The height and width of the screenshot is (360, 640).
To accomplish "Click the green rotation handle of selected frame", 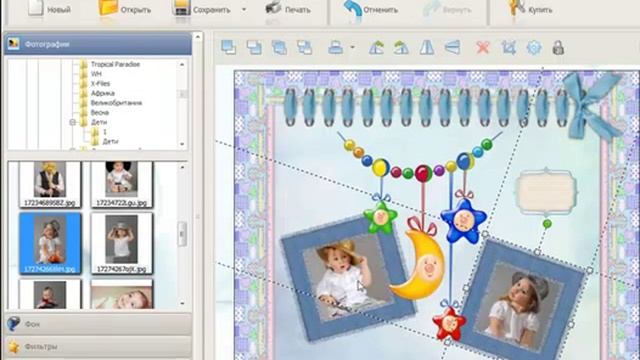I will pos(547,224).
